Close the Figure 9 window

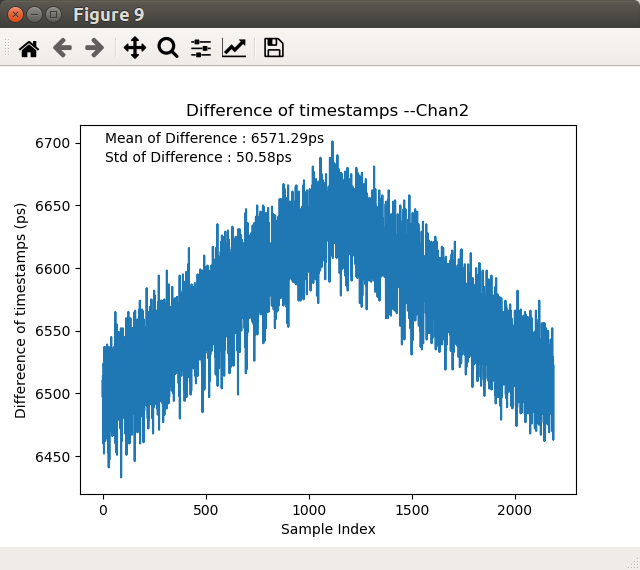[x=15, y=15]
